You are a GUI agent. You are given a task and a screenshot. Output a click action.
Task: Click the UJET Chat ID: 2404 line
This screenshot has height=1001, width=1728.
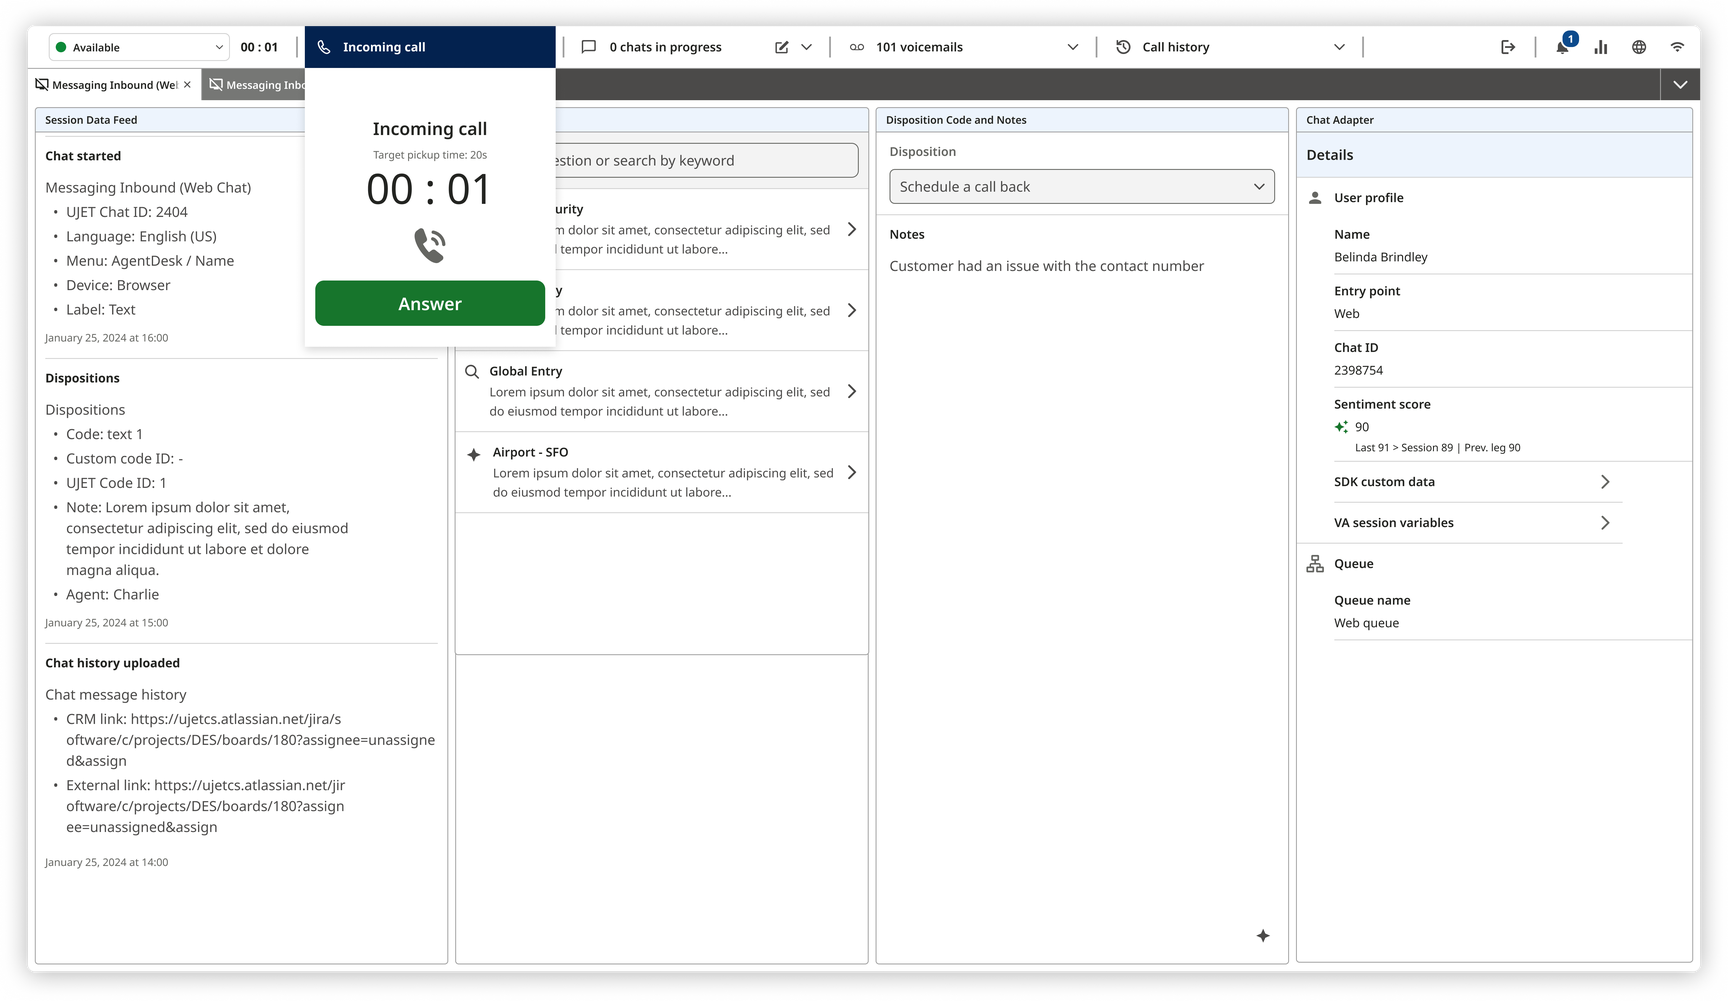127,212
